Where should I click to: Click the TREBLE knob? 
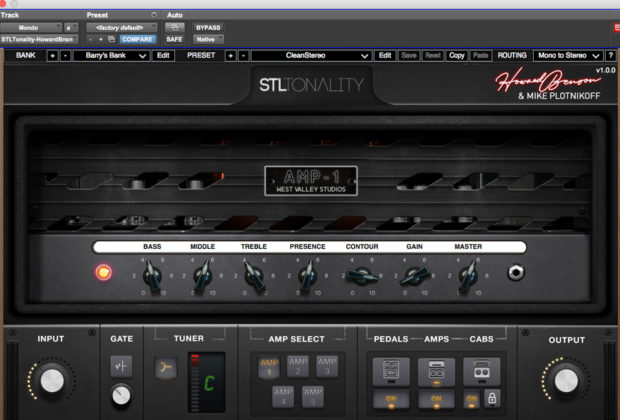(254, 275)
